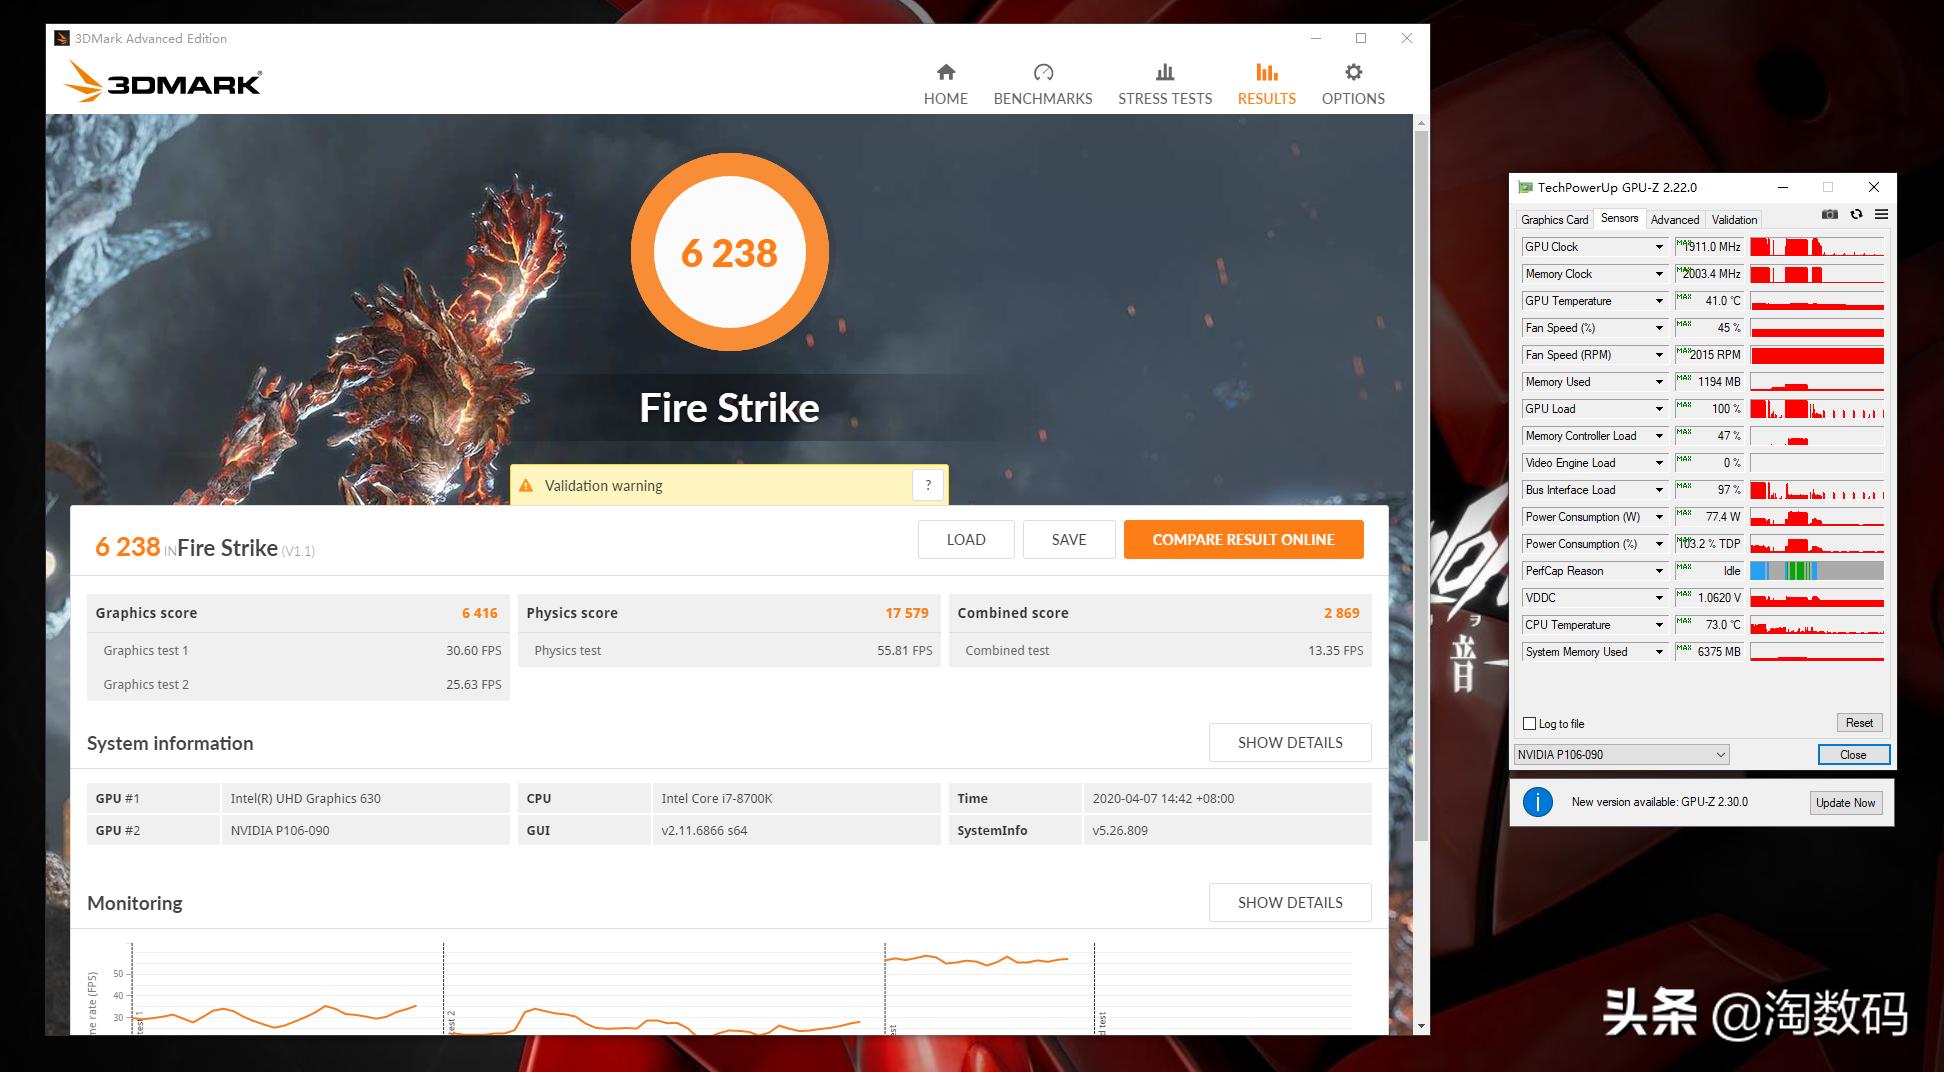Select the Sensors tab in GPU-Z
The width and height of the screenshot is (1944, 1072).
tap(1619, 218)
